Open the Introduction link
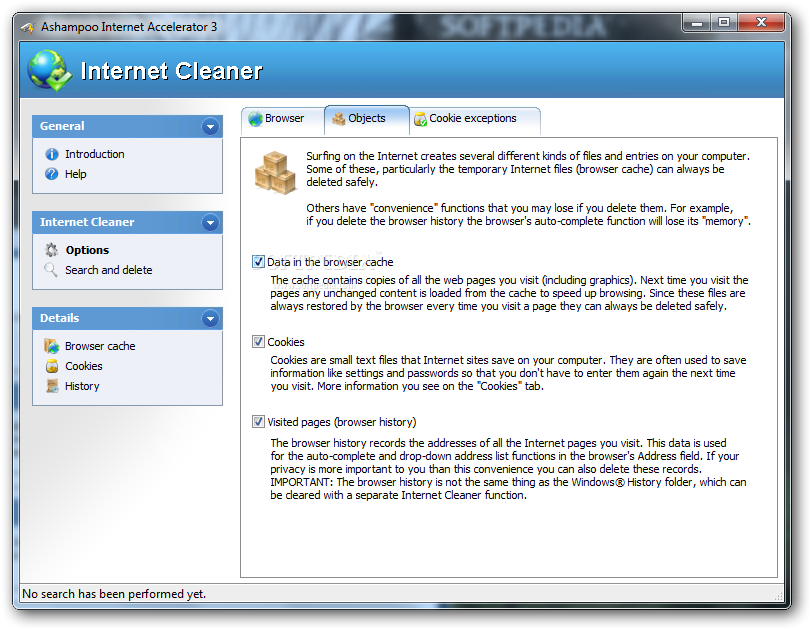Image resolution: width=812 pixels, height=630 pixels. coord(95,154)
